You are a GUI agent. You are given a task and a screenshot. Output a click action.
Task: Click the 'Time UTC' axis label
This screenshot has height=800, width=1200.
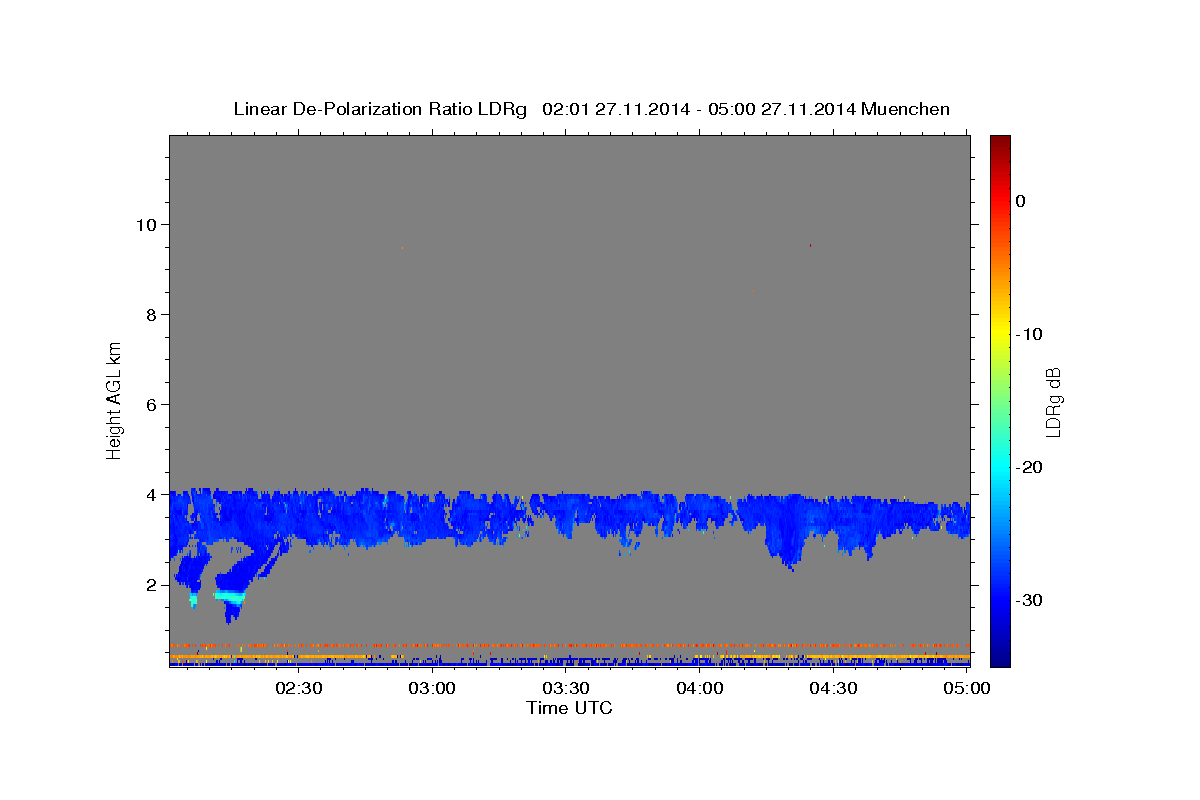[569, 708]
